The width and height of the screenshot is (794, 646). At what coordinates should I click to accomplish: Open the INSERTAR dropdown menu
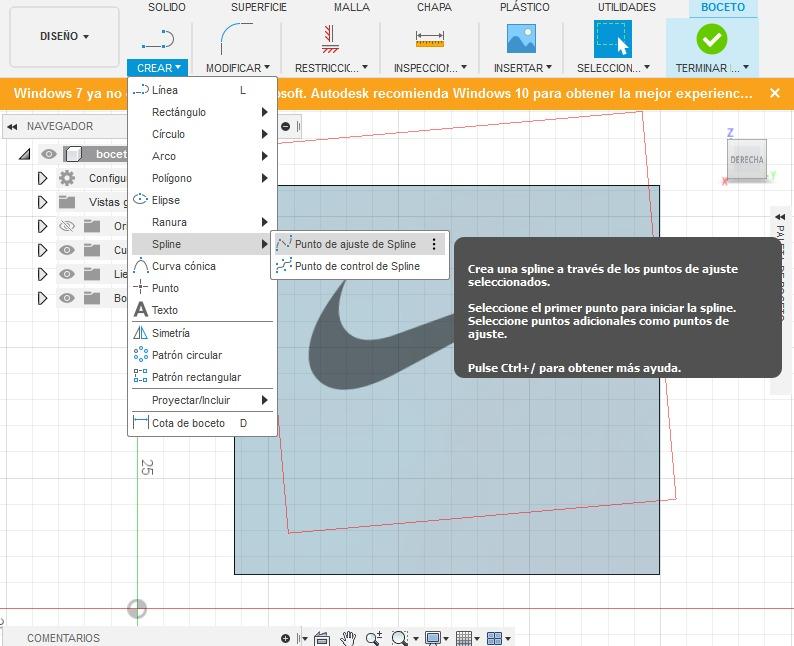pyautogui.click(x=523, y=68)
